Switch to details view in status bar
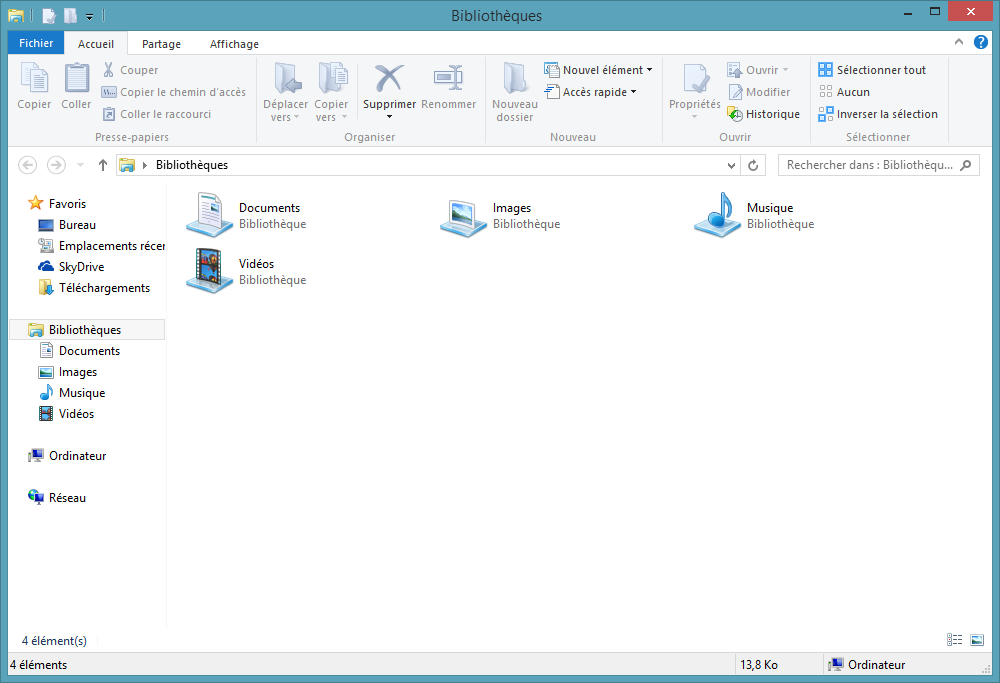The height and width of the screenshot is (683, 1000). [955, 640]
